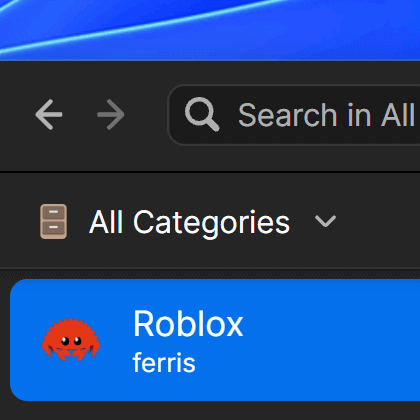The width and height of the screenshot is (420, 420).
Task: Go forward with the right arrow
Action: point(111,114)
